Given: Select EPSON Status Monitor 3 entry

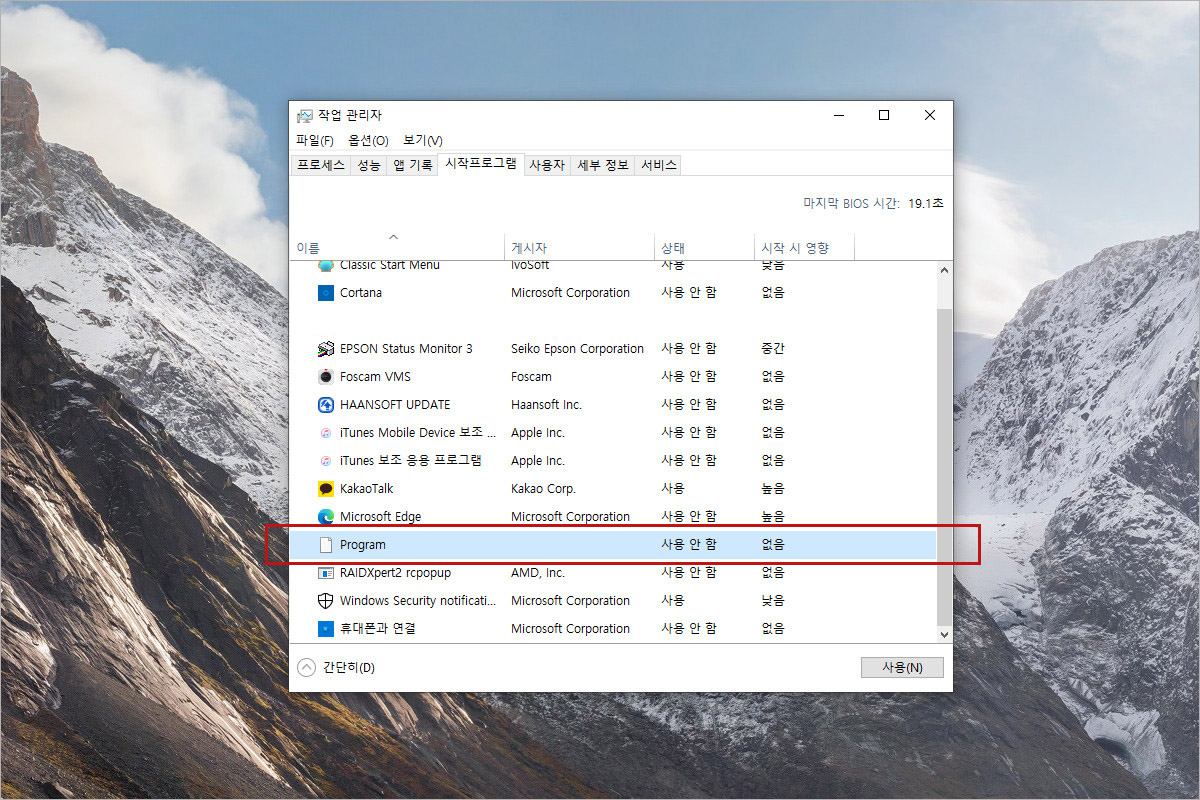Looking at the screenshot, I should [x=406, y=349].
